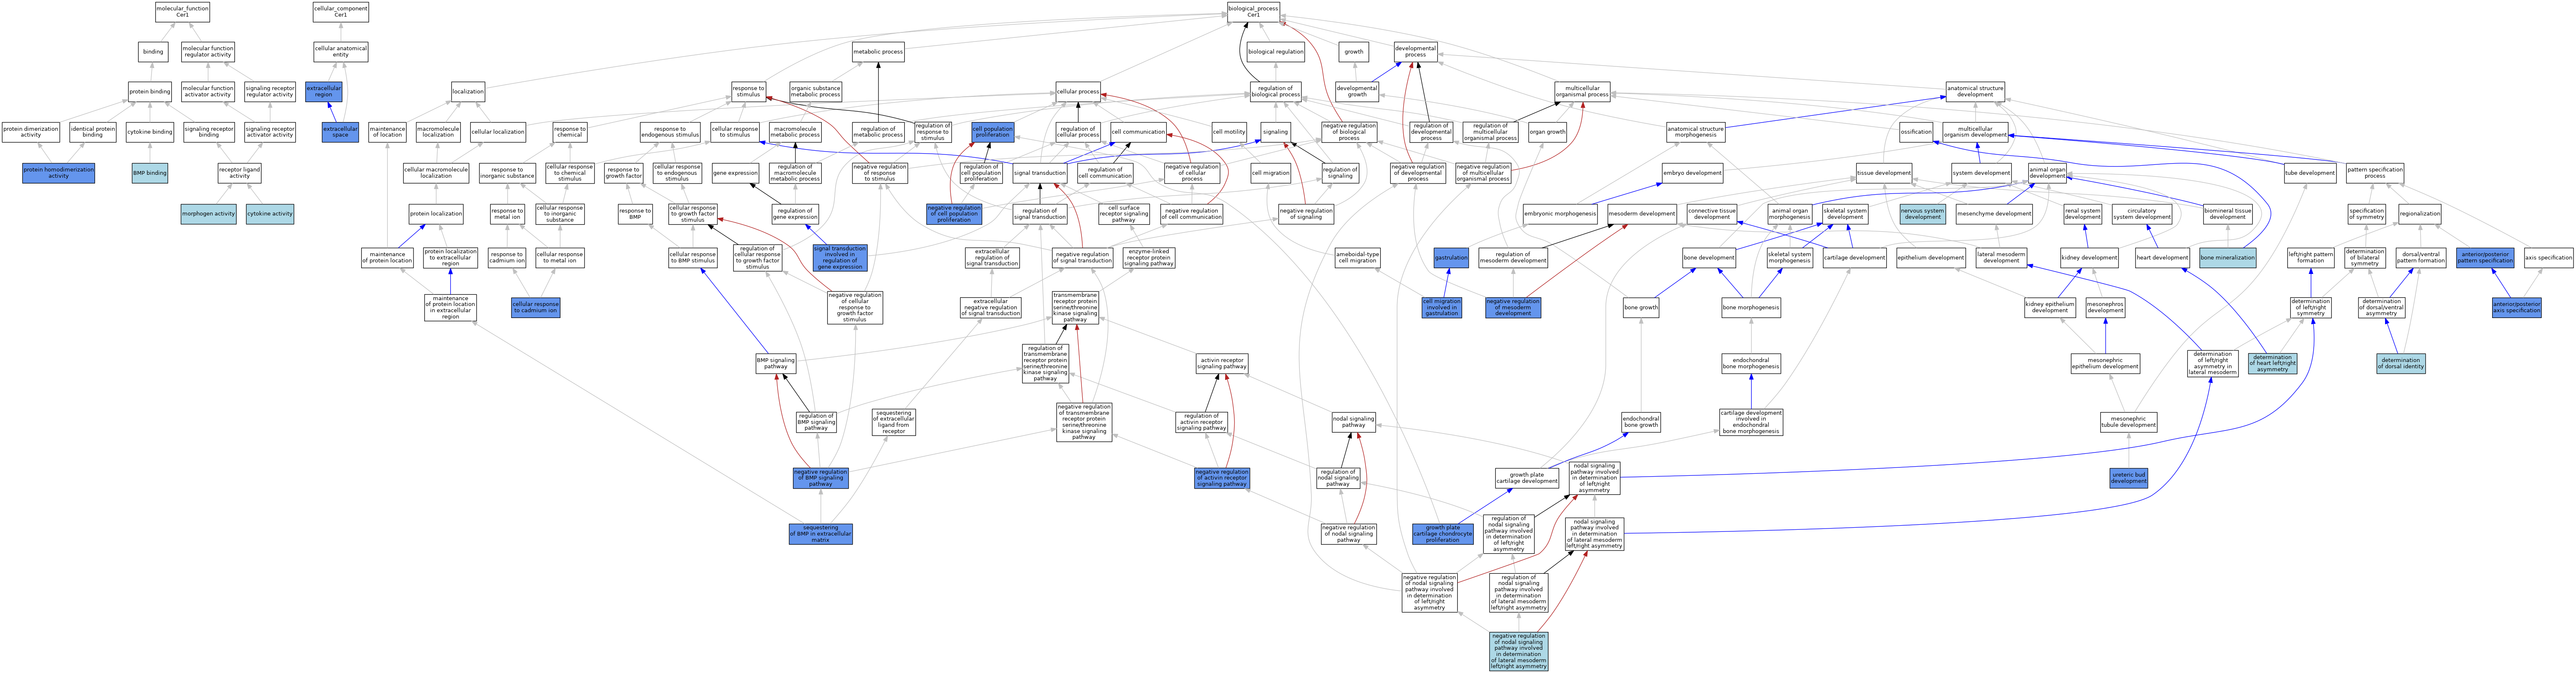Screen dimensions: 2576x673
Task: Click the 'localization' node
Action: click(468, 92)
